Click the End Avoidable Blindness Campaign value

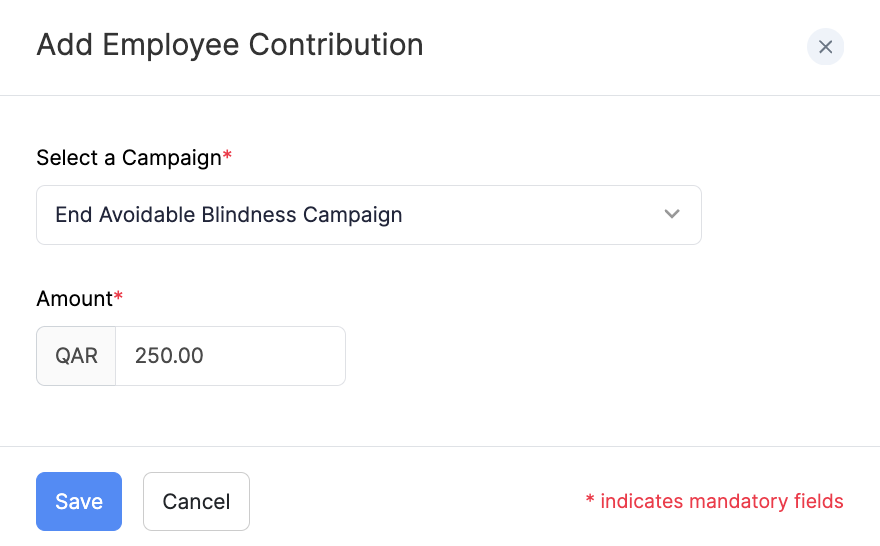click(x=229, y=215)
